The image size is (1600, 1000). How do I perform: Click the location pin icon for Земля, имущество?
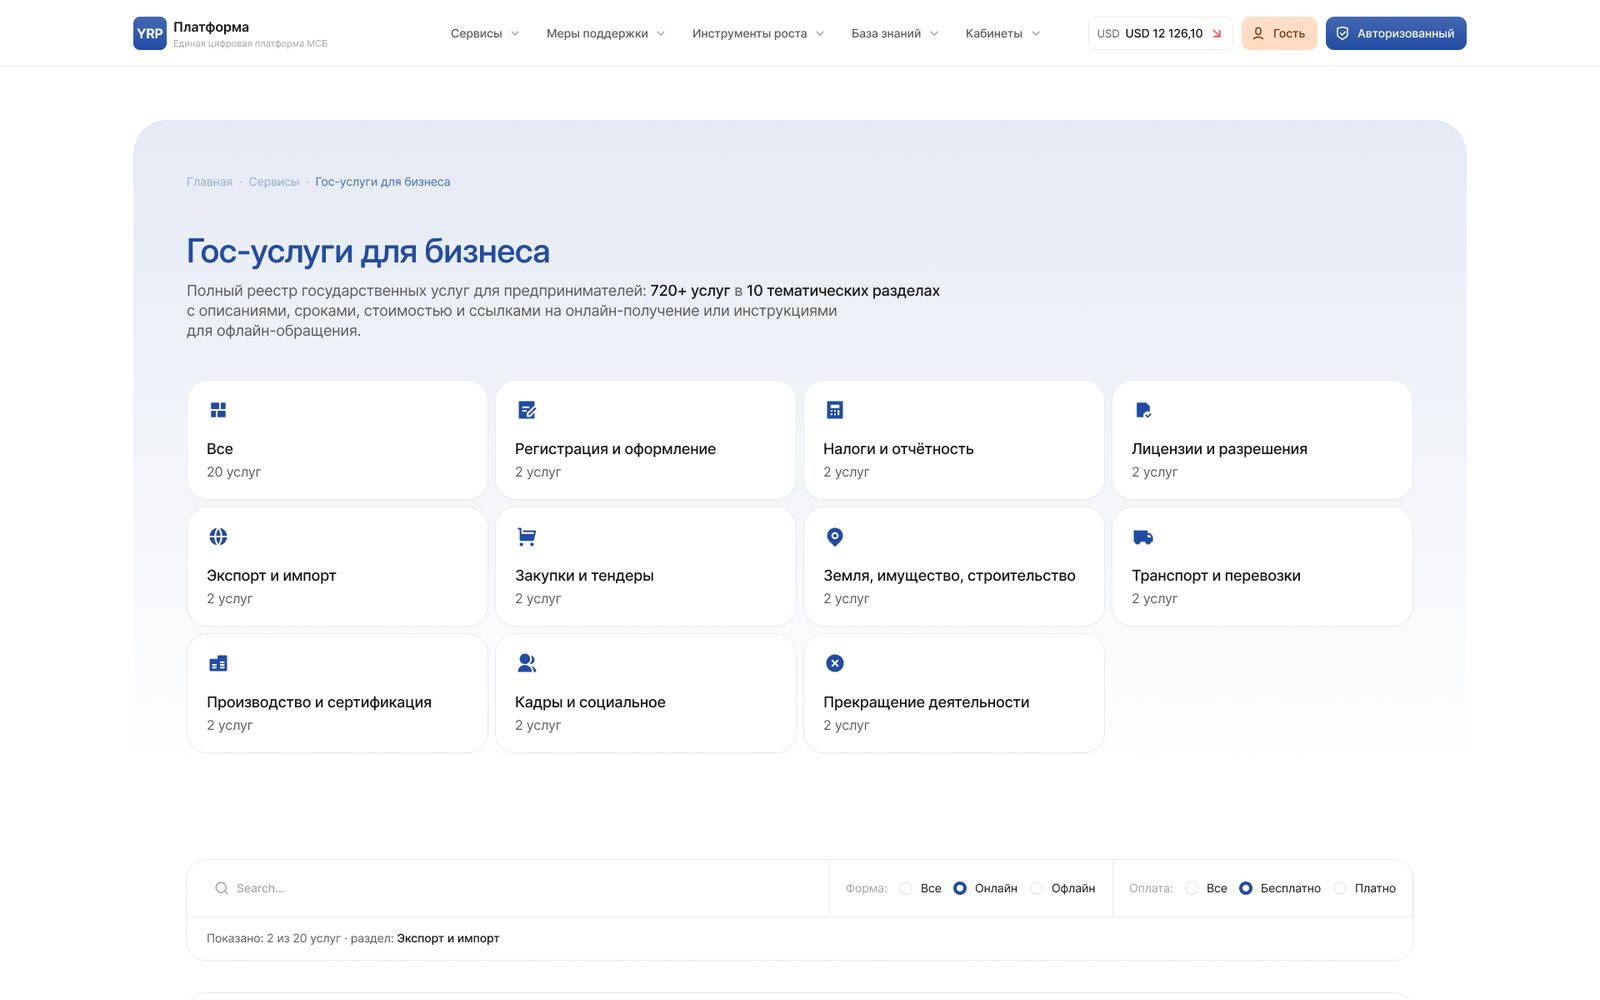pyautogui.click(x=835, y=537)
